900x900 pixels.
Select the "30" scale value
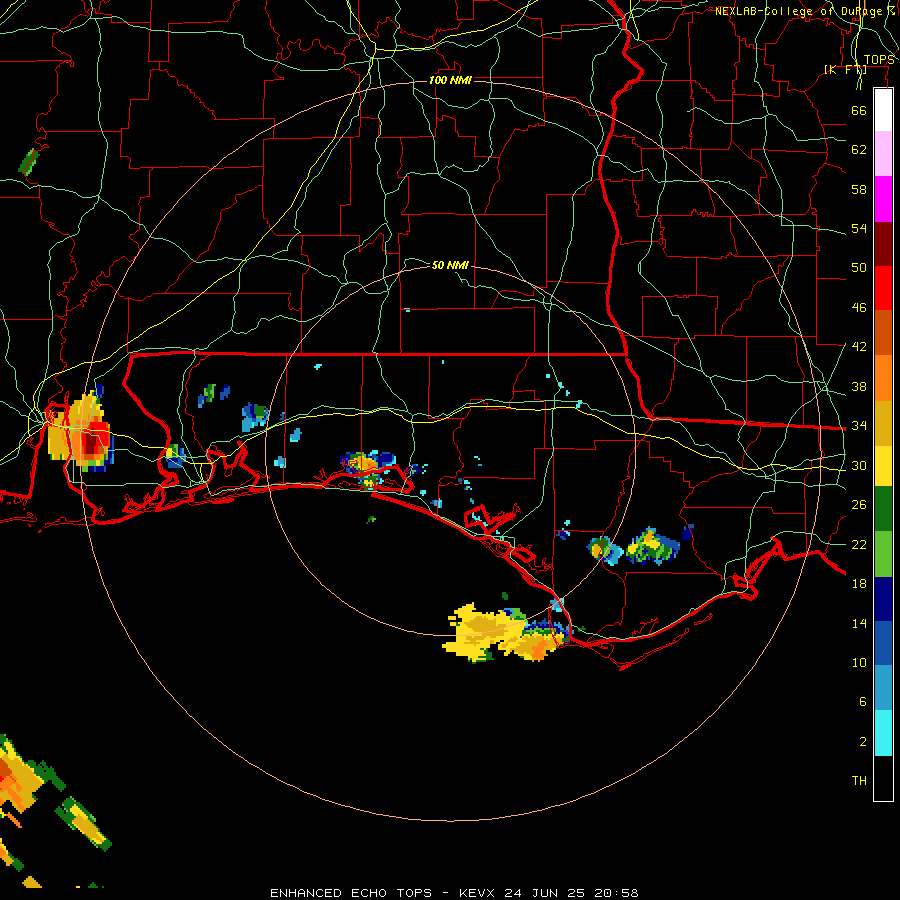click(x=859, y=465)
